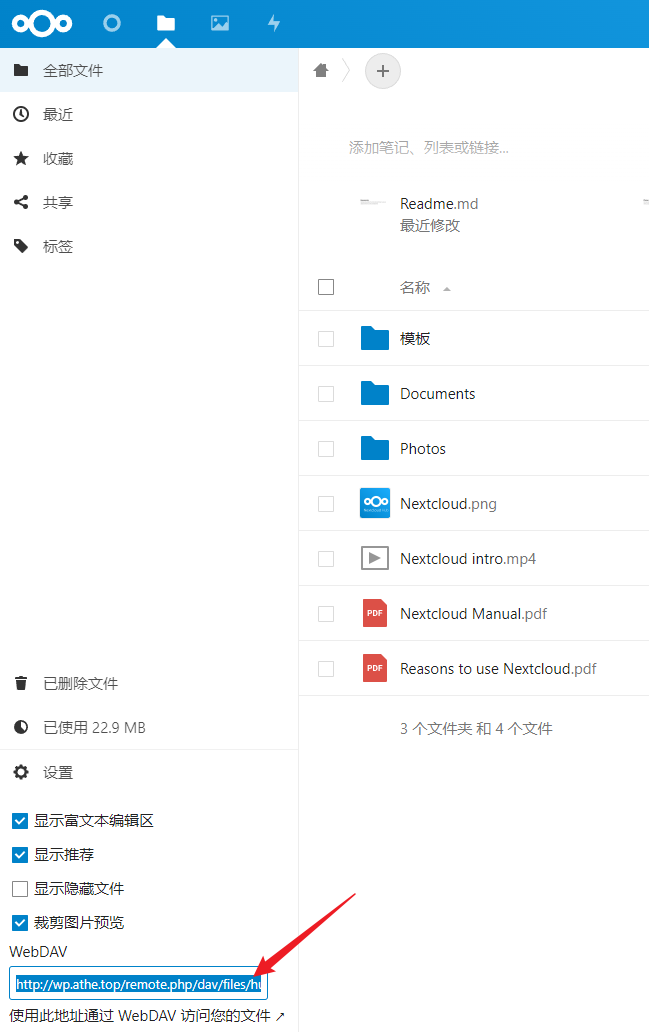This screenshot has width=649, height=1032.
Task: Click the video icon of Nextcloud intro.mp4
Action: click(x=375, y=558)
